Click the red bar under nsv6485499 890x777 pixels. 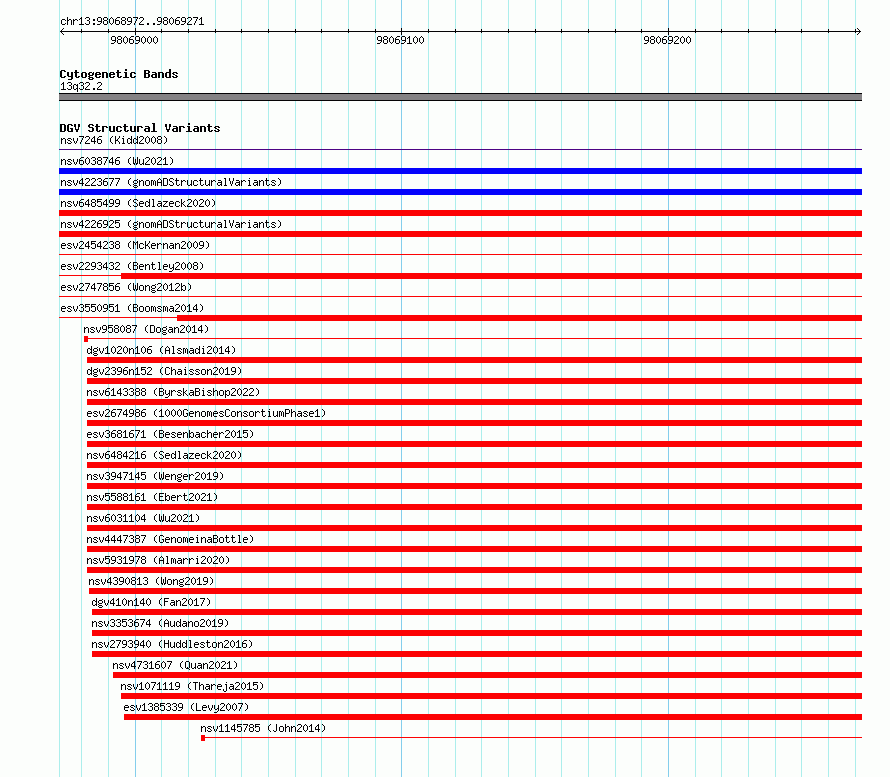click(460, 213)
